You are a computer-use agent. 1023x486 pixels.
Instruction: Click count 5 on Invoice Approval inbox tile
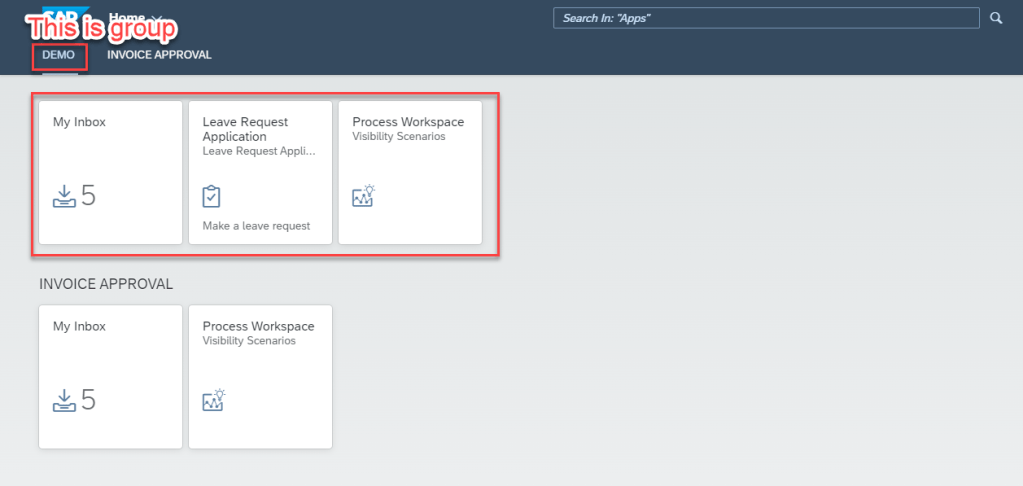pos(89,400)
